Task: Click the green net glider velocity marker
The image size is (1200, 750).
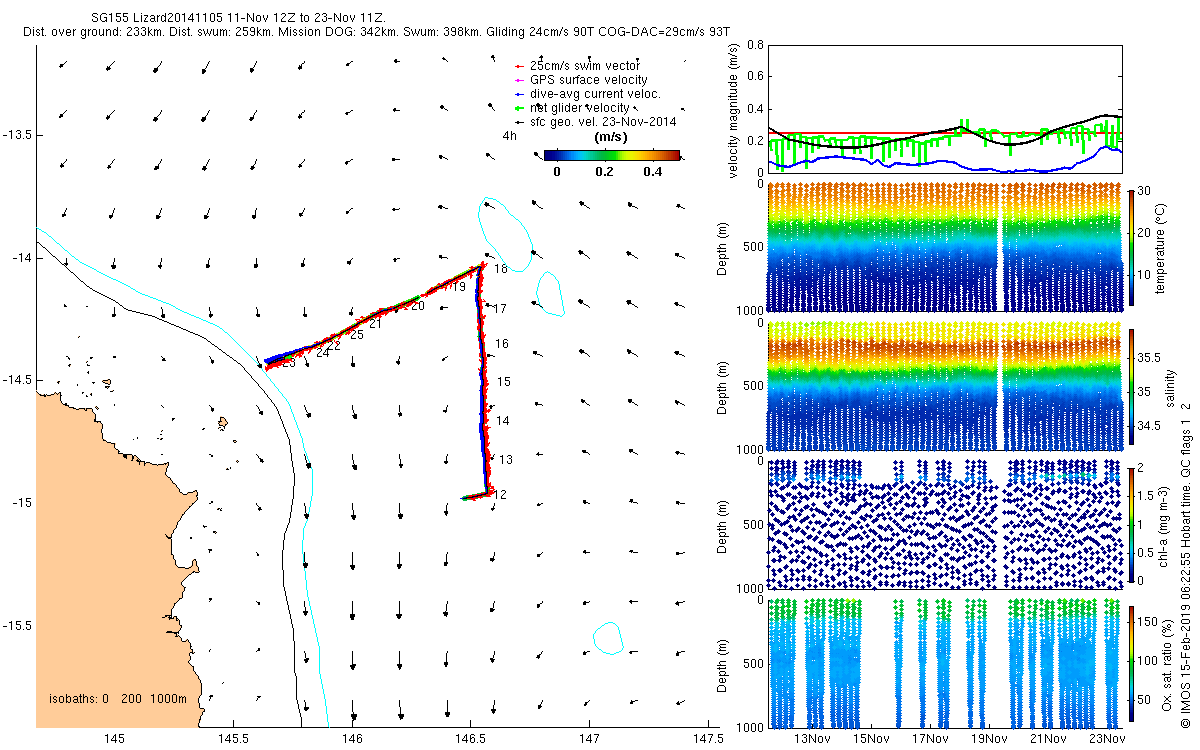Action: pyautogui.click(x=517, y=107)
